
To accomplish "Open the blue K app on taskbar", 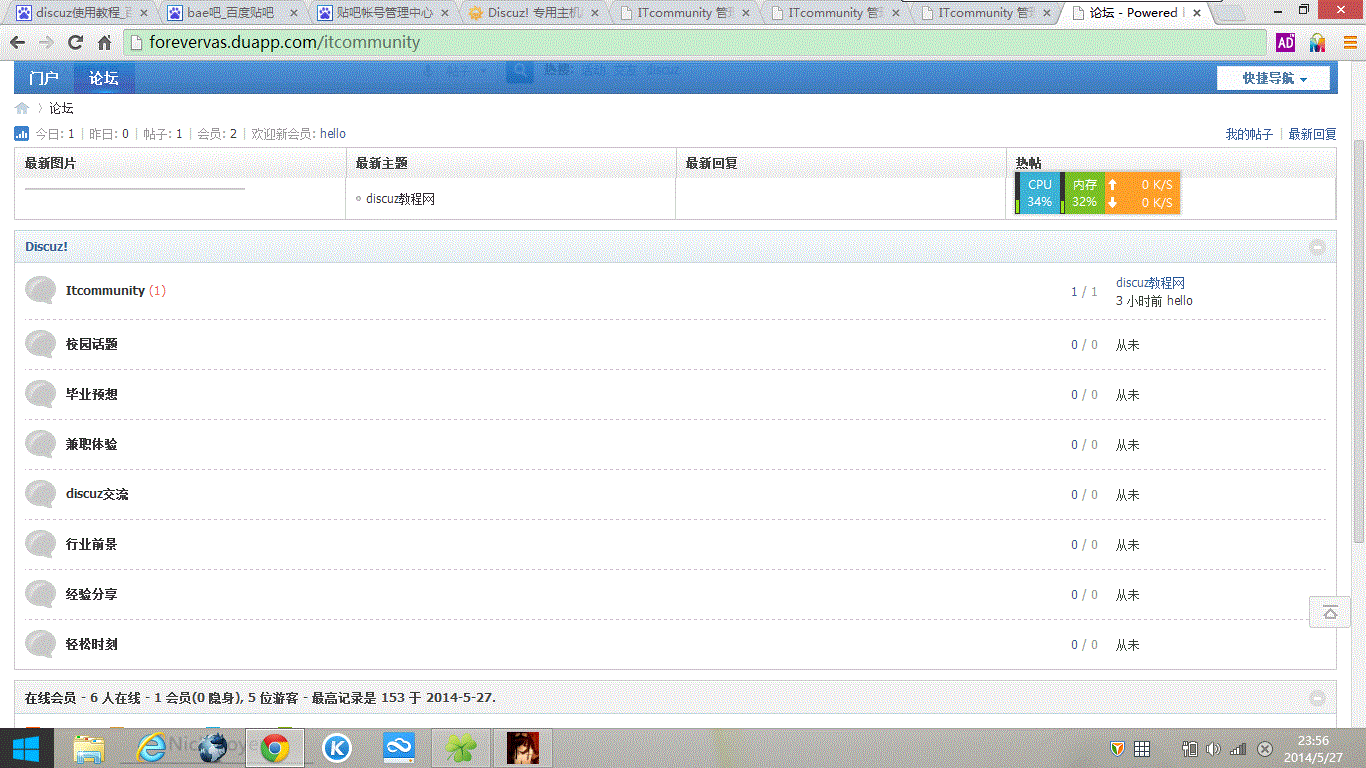I will (337, 748).
